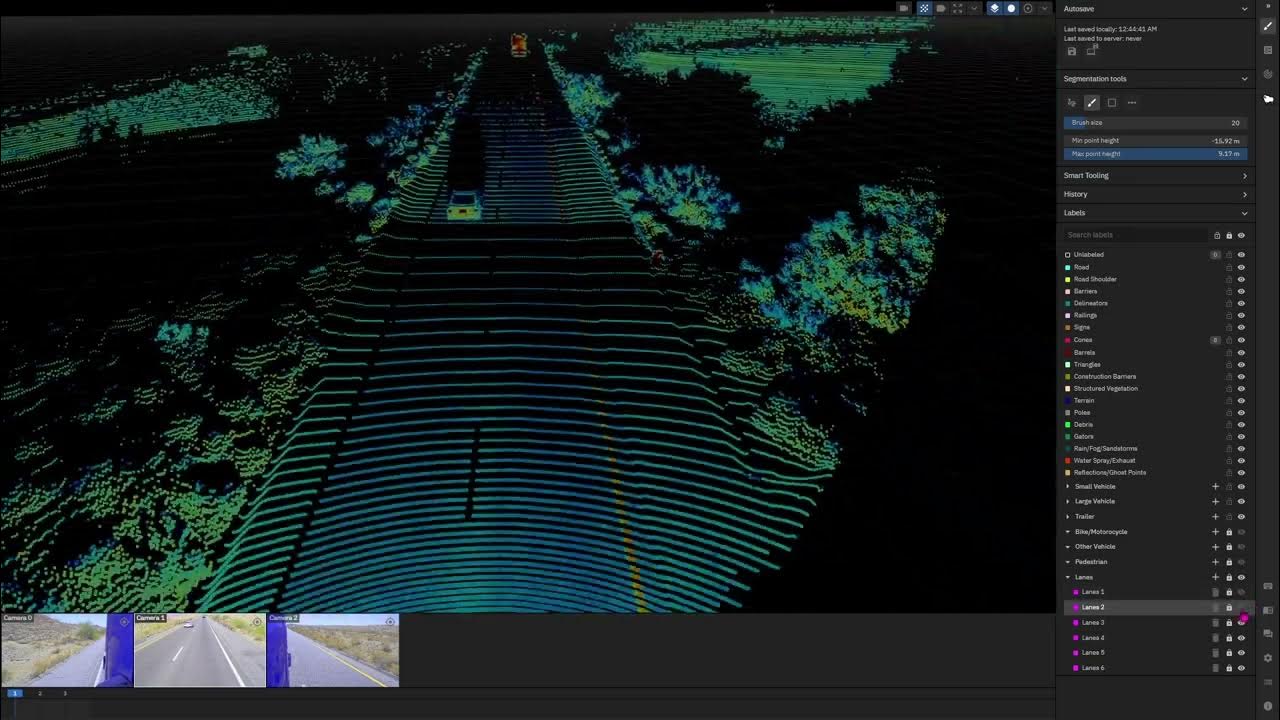Open the Camera 0 thumbnail
The image size is (1280, 720).
(67, 650)
